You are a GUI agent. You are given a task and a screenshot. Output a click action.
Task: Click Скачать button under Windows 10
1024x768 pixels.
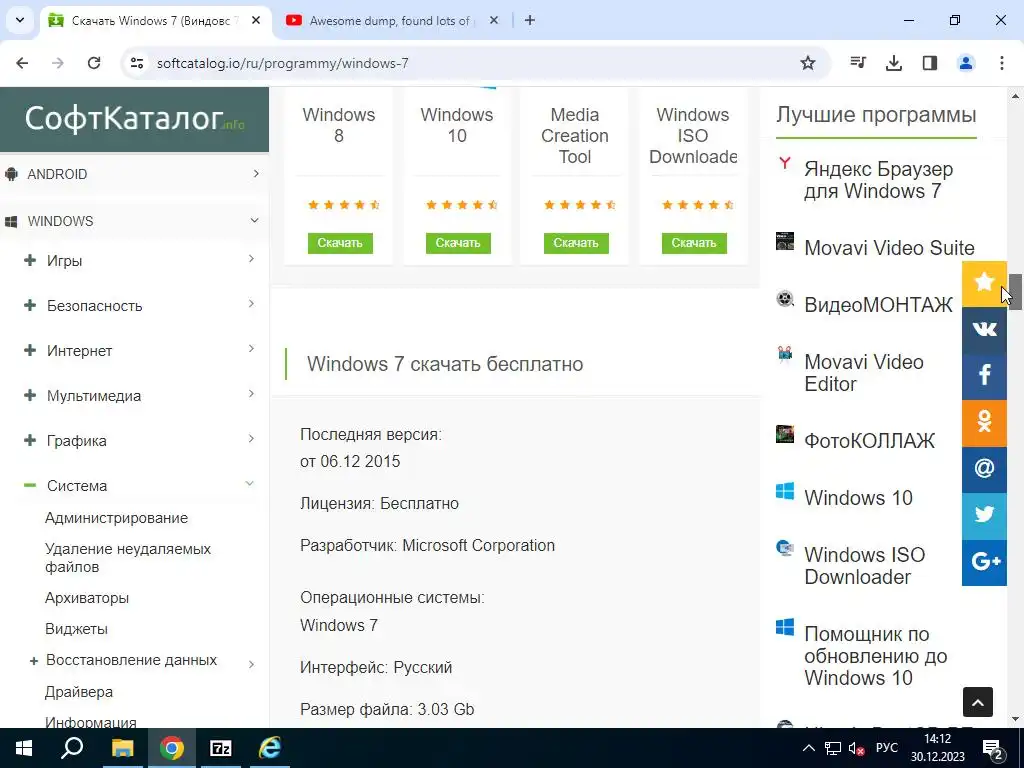(x=458, y=243)
